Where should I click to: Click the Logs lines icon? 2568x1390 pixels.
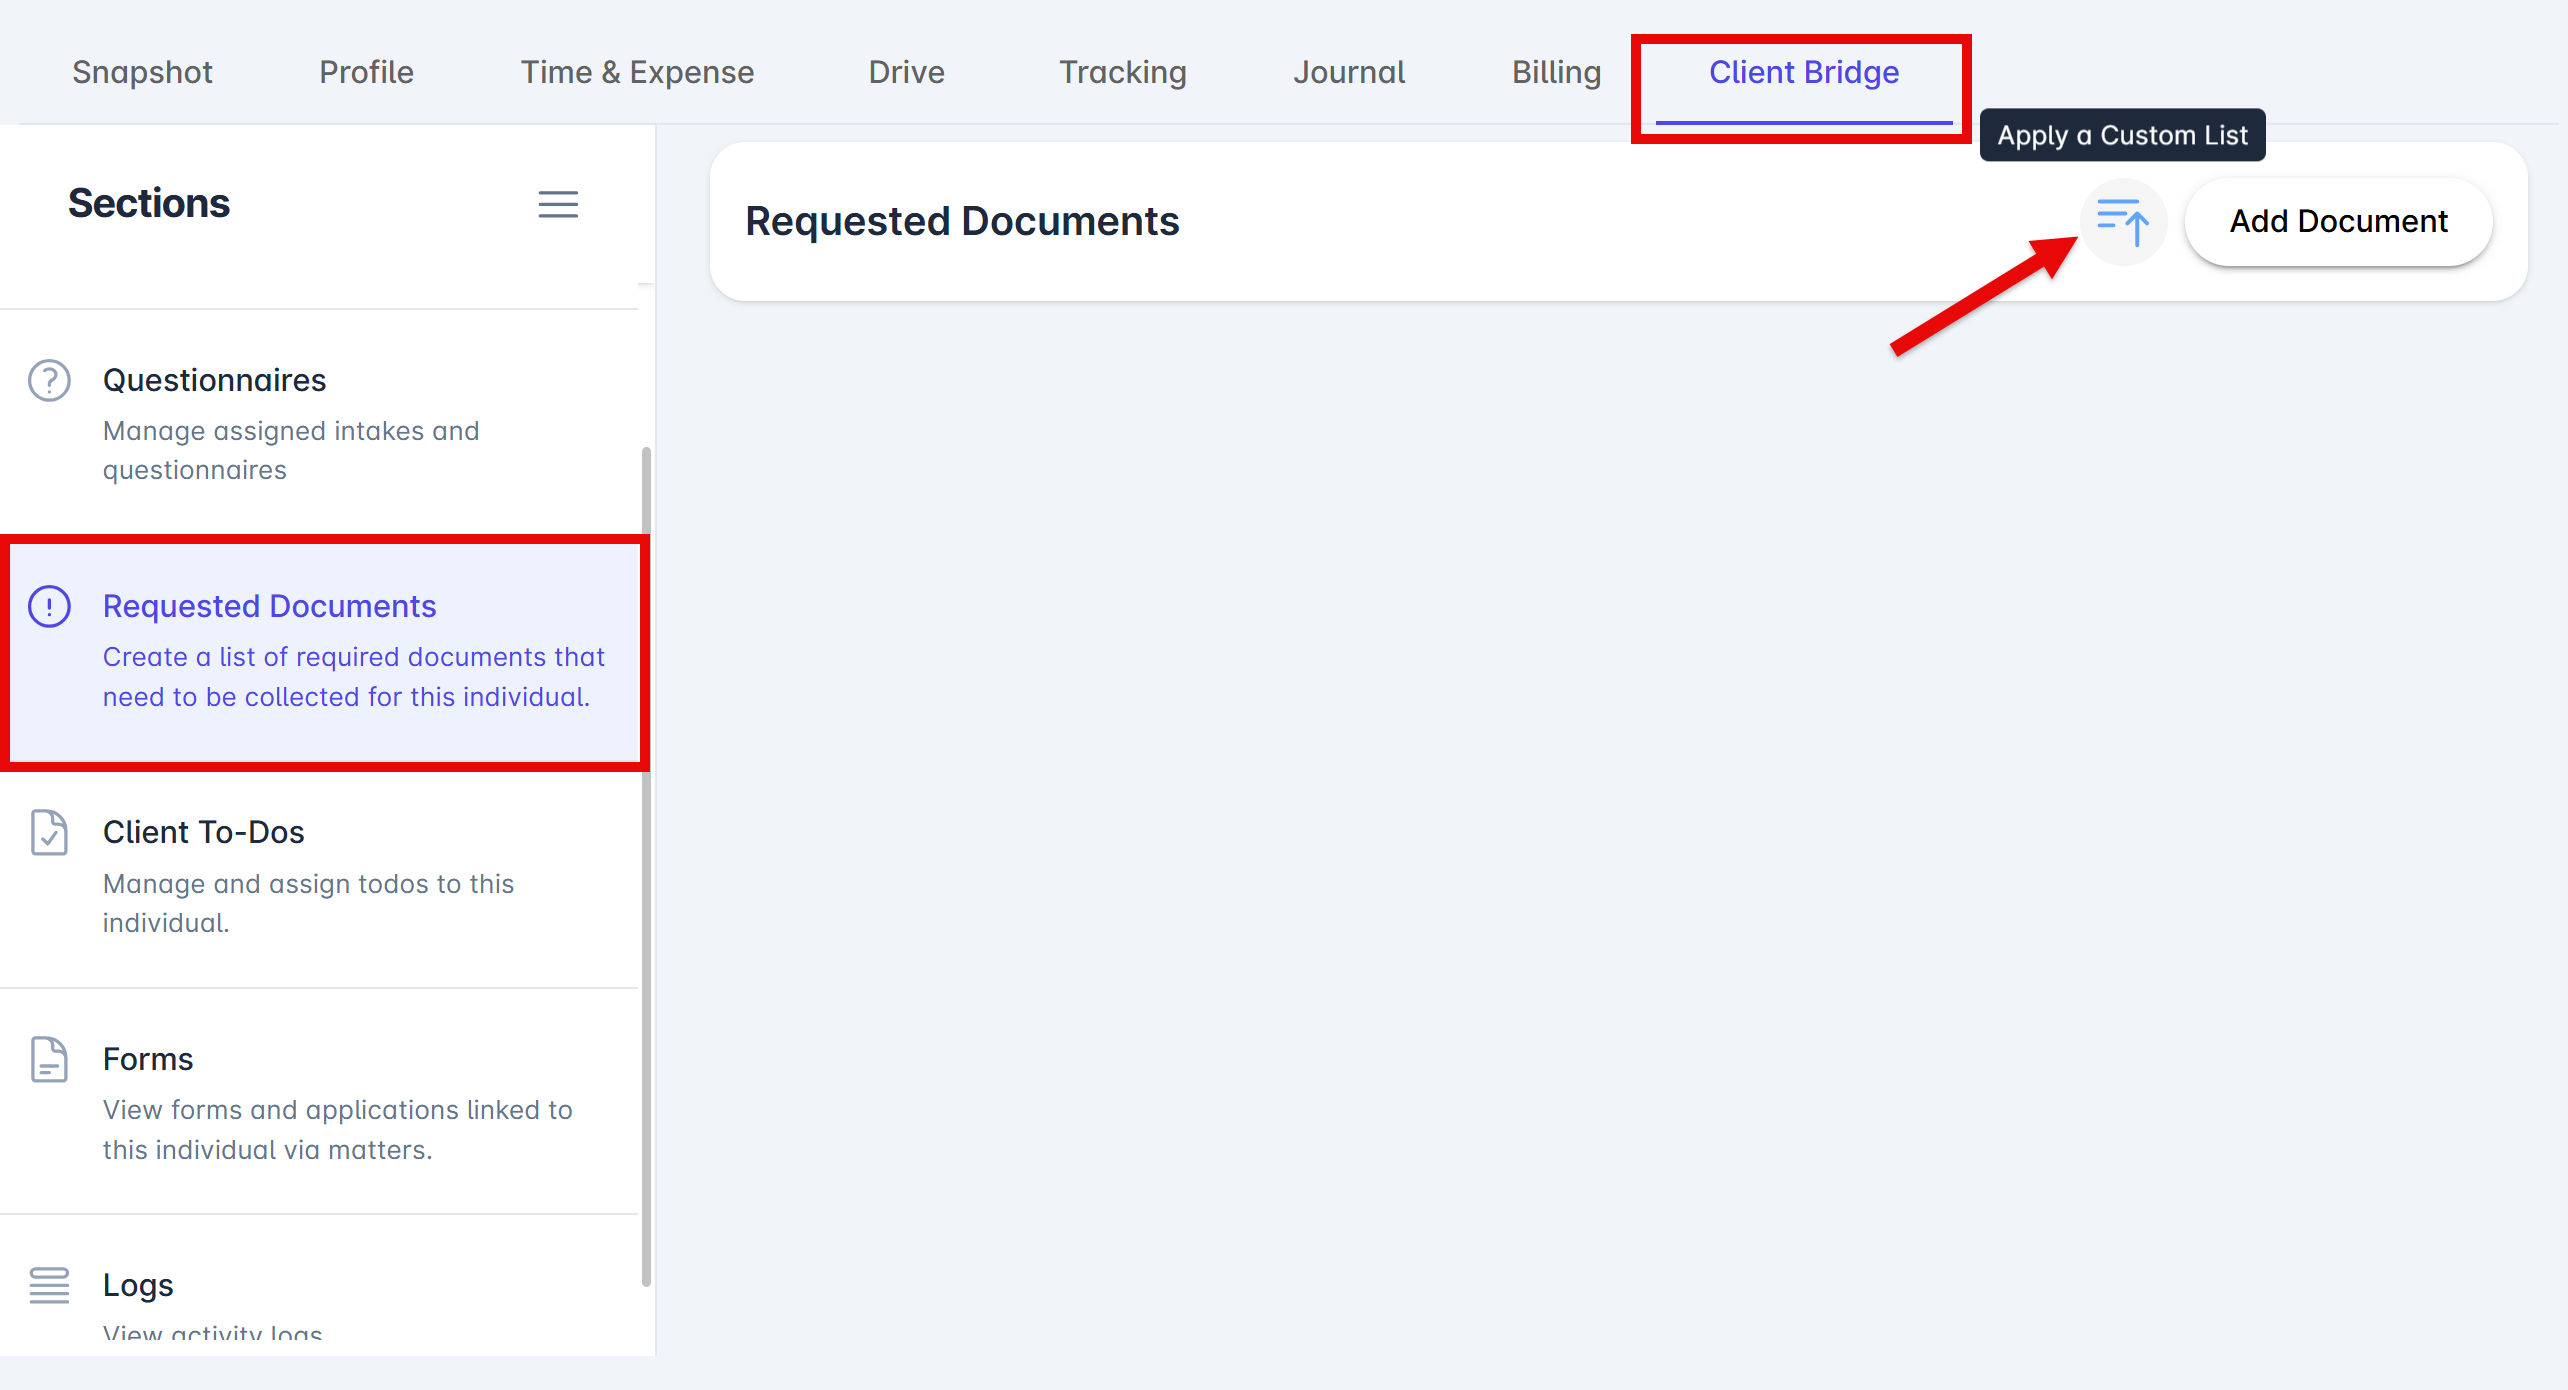49,1285
